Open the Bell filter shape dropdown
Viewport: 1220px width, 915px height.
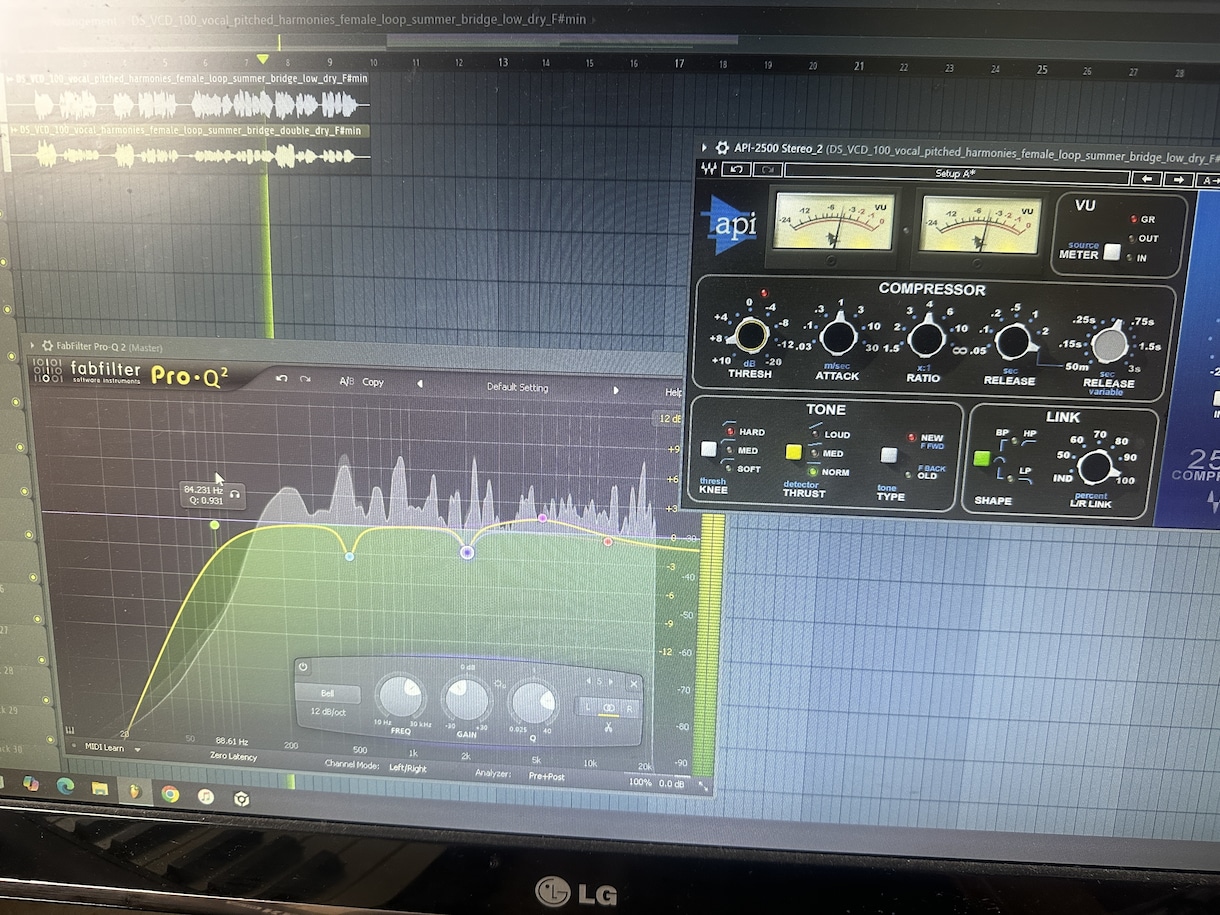[x=327, y=693]
